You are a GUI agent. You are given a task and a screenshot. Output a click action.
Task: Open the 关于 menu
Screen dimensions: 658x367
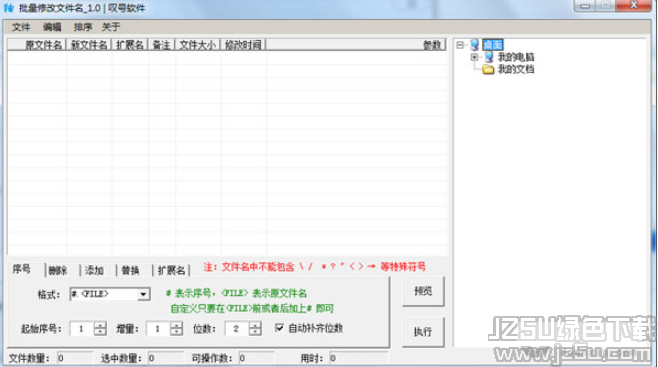111,27
